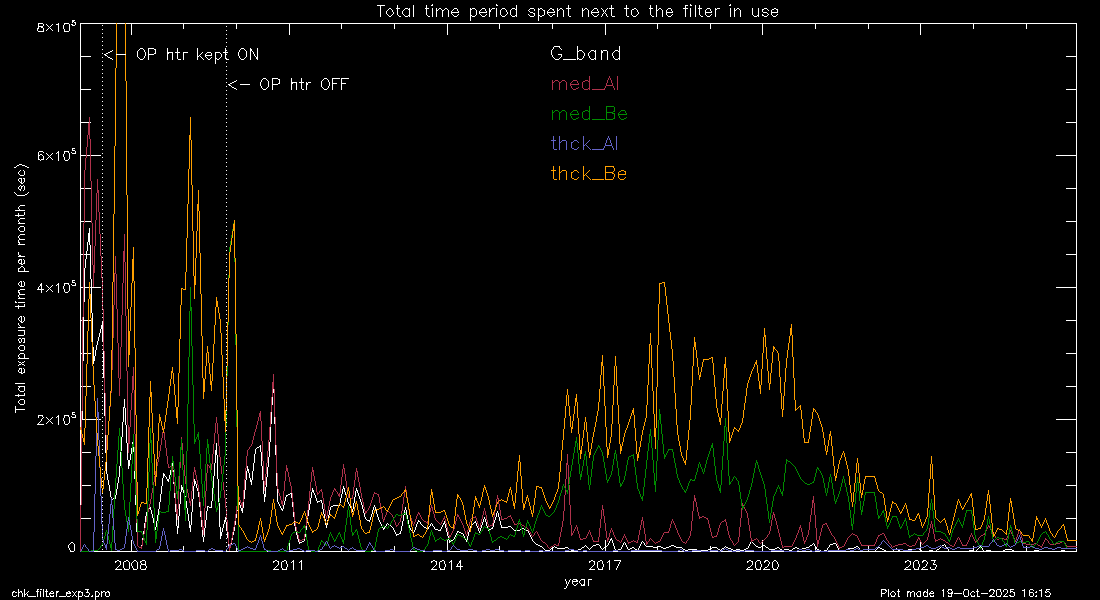The width and height of the screenshot is (1100, 600).
Task: Click the chk_filter_exp3.pro footer text
Action: coord(61,593)
